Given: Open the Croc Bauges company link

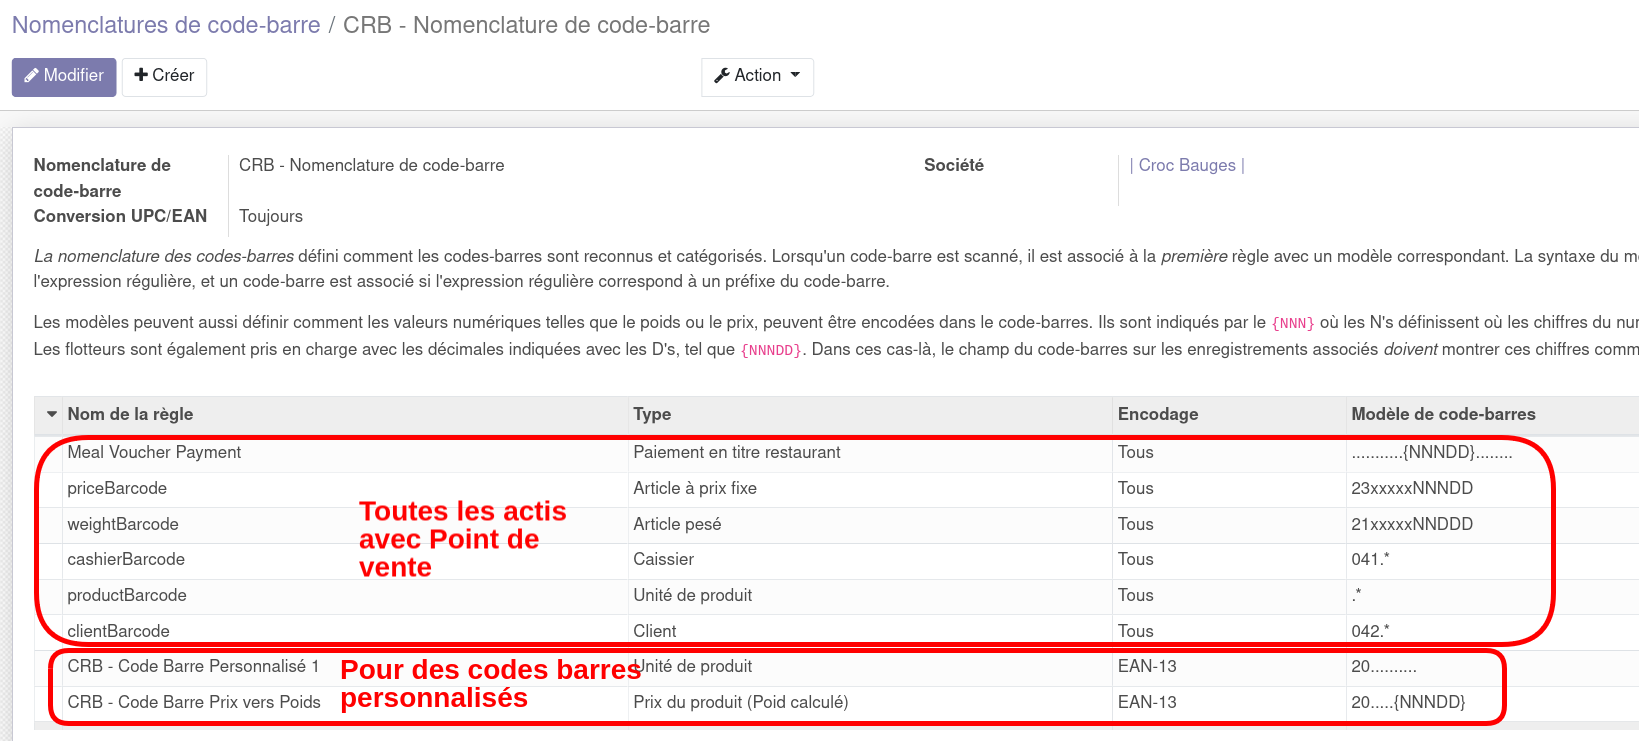Looking at the screenshot, I should coord(1186,165).
